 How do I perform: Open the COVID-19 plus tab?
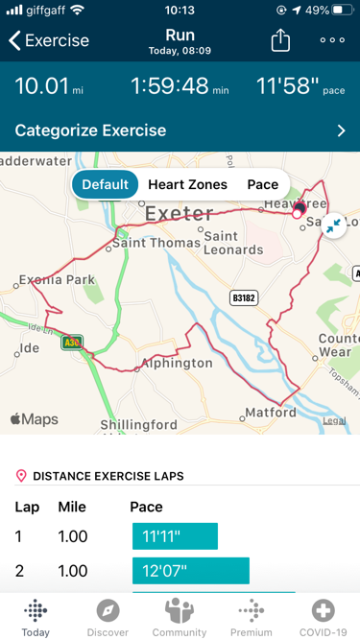pyautogui.click(x=323, y=618)
